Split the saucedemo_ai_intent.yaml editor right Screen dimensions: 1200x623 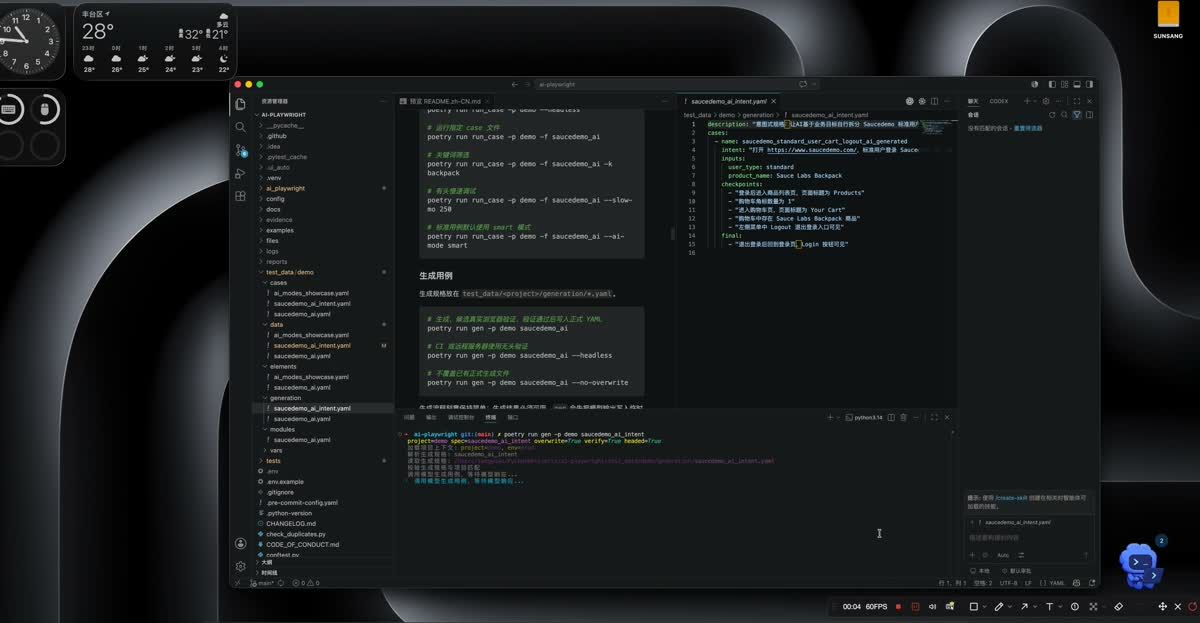point(934,101)
